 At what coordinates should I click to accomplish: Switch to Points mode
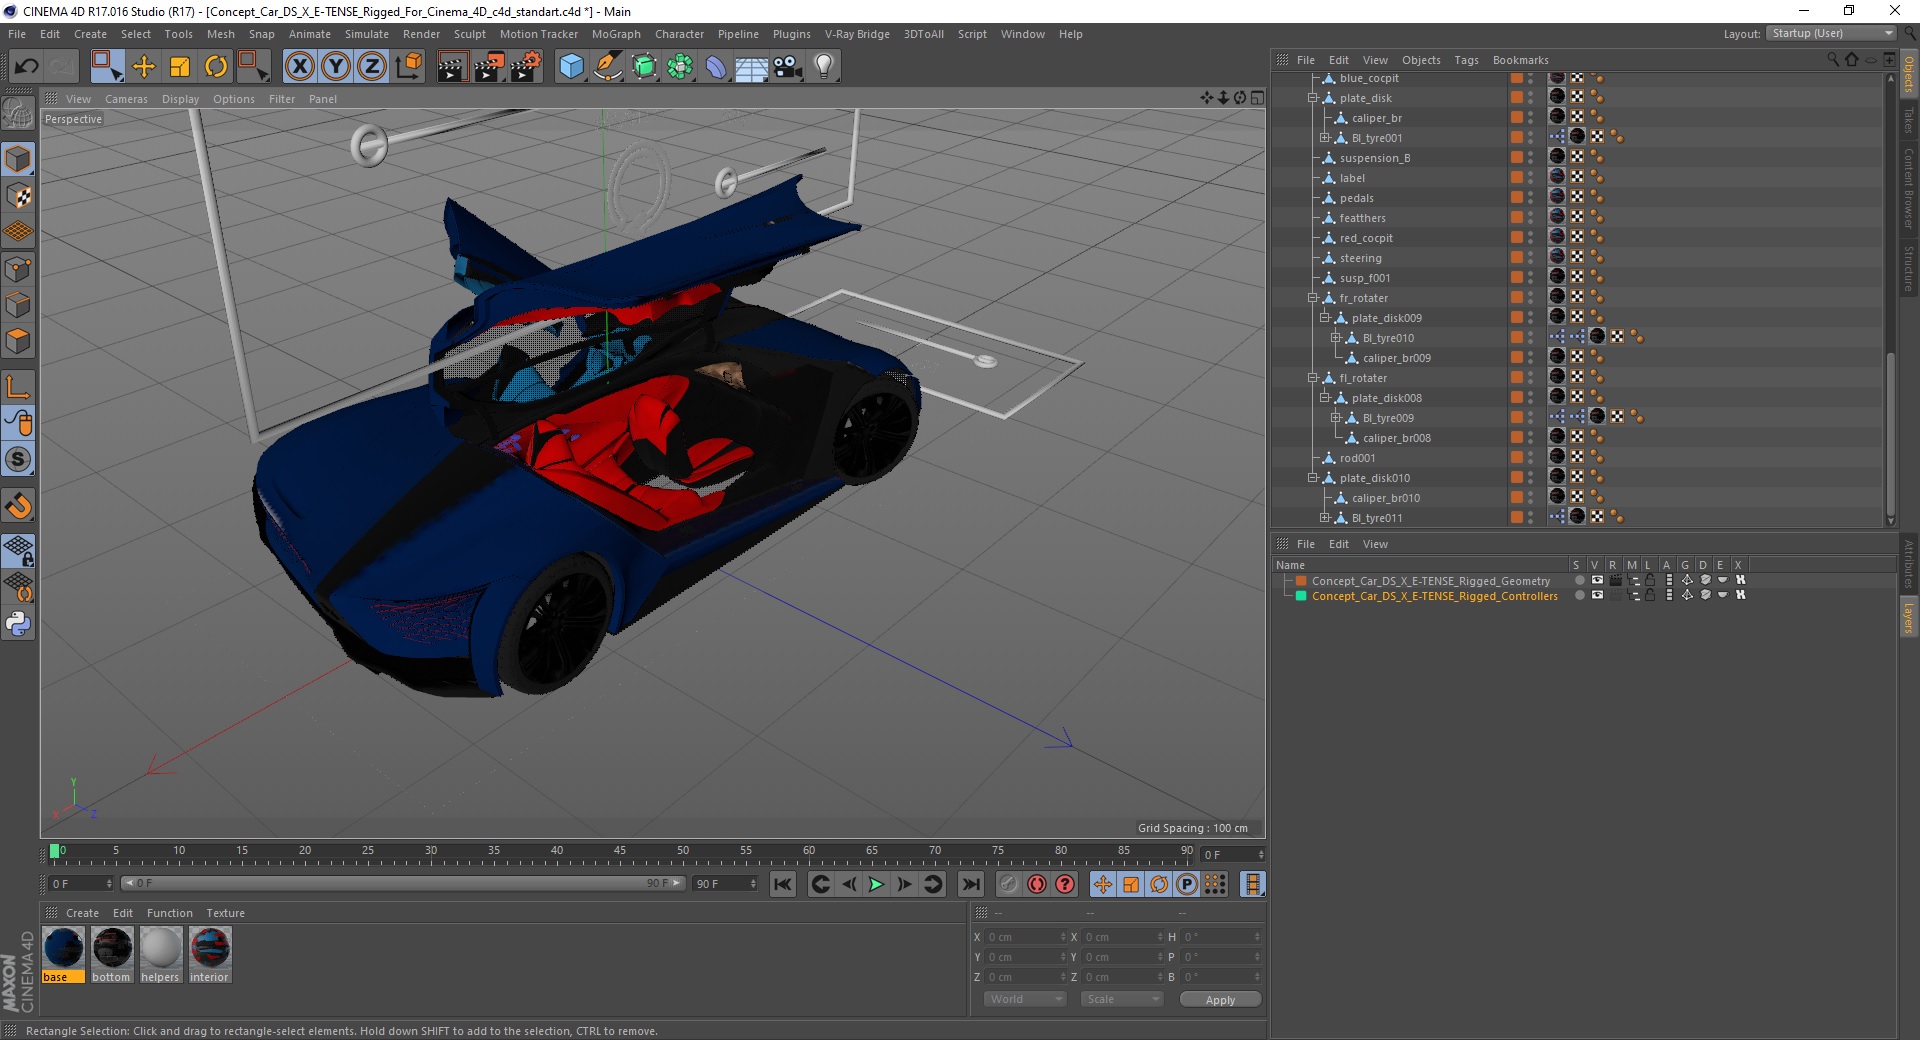tap(18, 268)
